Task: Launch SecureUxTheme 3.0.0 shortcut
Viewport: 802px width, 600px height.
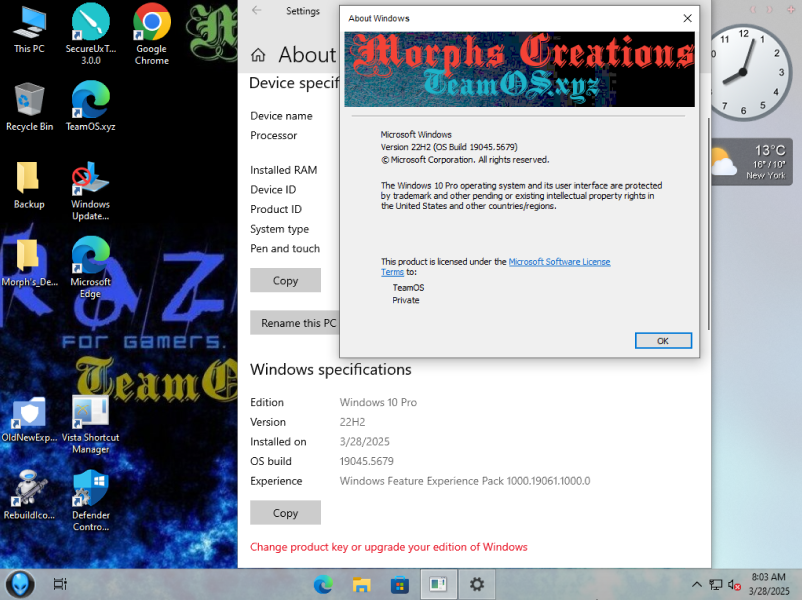Action: click(x=91, y=34)
